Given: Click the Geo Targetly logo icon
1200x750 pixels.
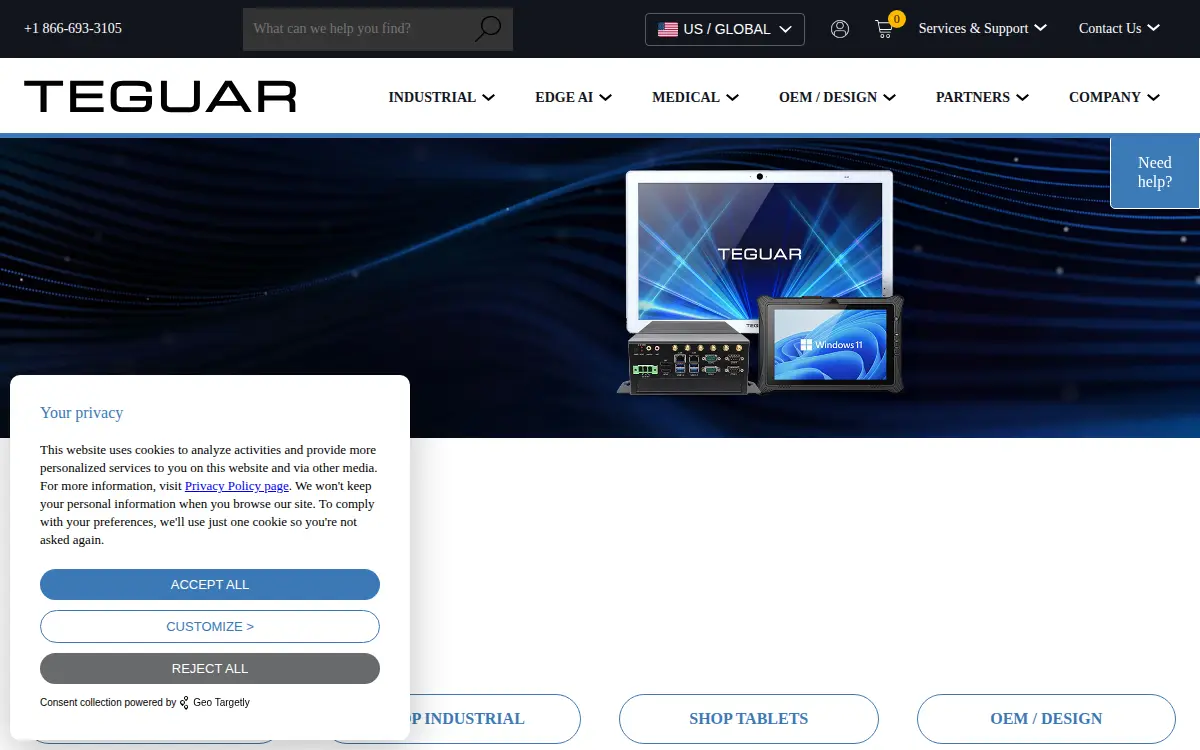Looking at the screenshot, I should [x=184, y=703].
